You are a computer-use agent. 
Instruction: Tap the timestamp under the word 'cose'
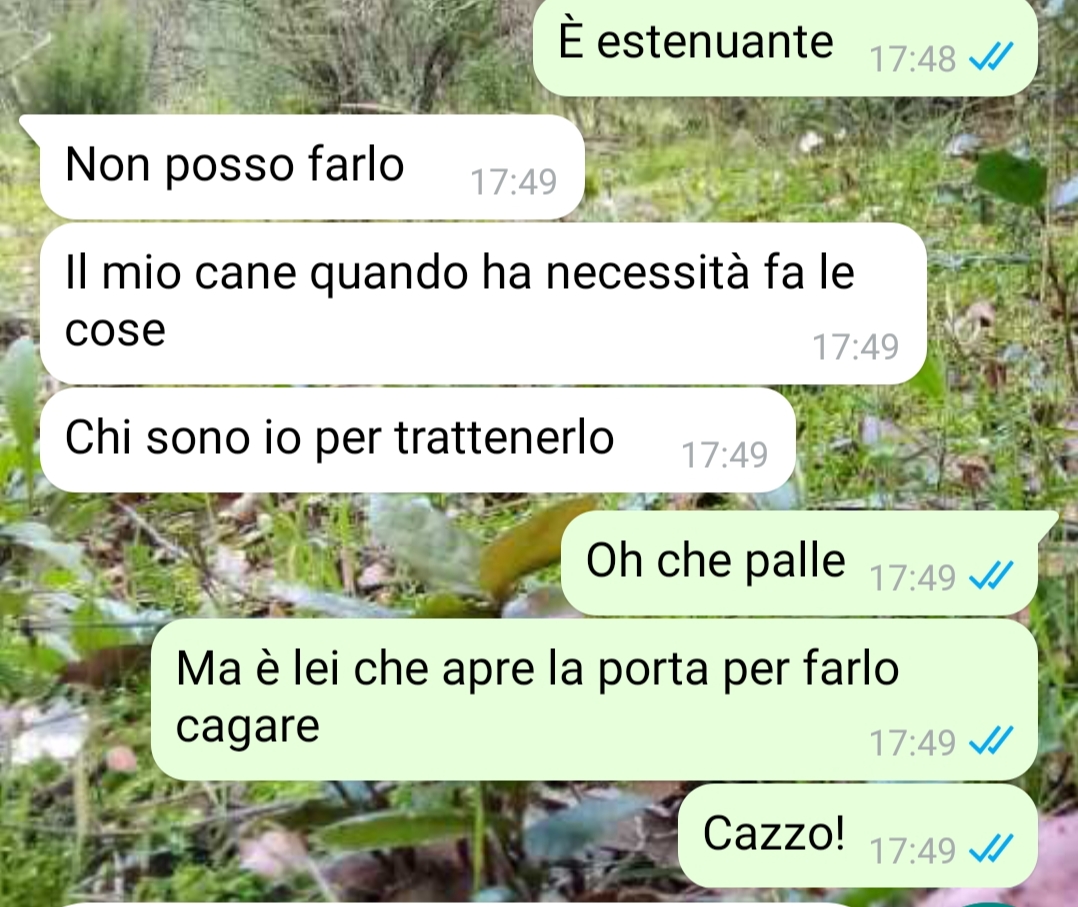856,347
